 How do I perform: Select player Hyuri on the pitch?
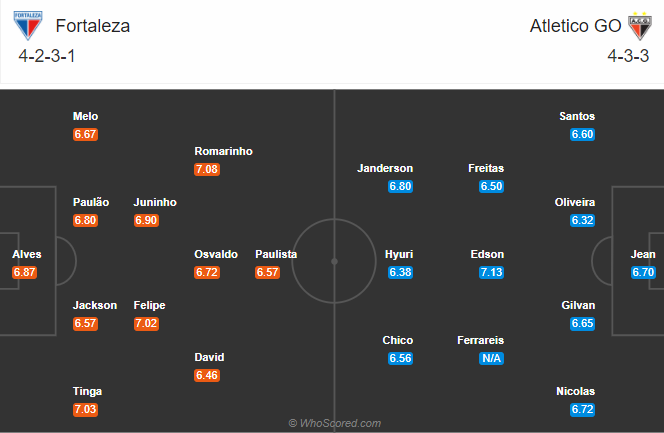coord(399,254)
